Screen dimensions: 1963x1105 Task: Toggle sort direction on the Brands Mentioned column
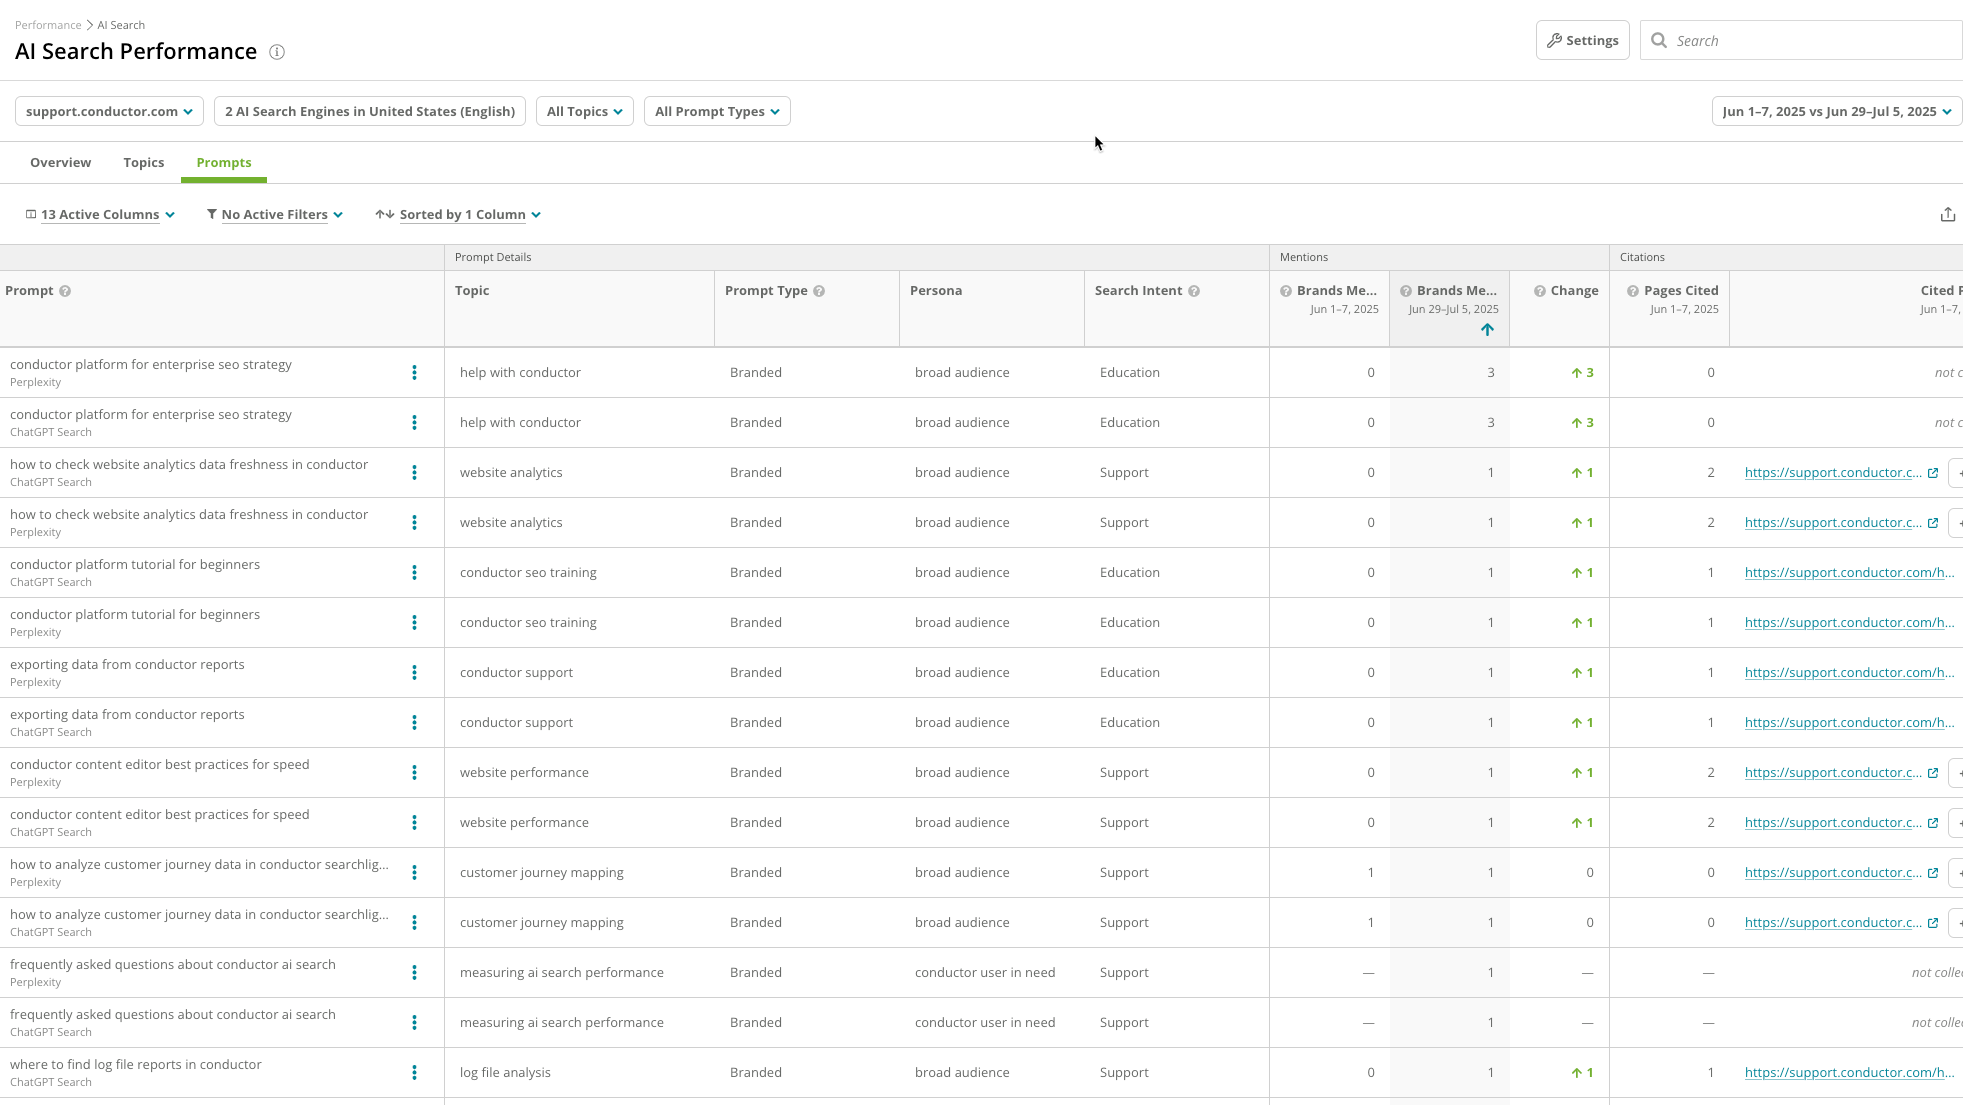point(1487,329)
